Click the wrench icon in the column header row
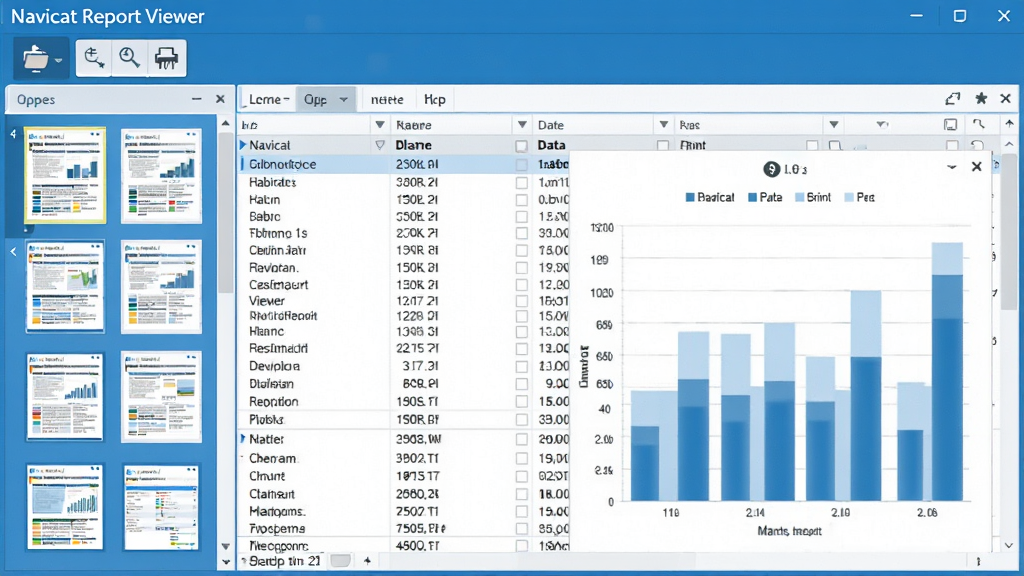The image size is (1024, 576). tap(978, 123)
